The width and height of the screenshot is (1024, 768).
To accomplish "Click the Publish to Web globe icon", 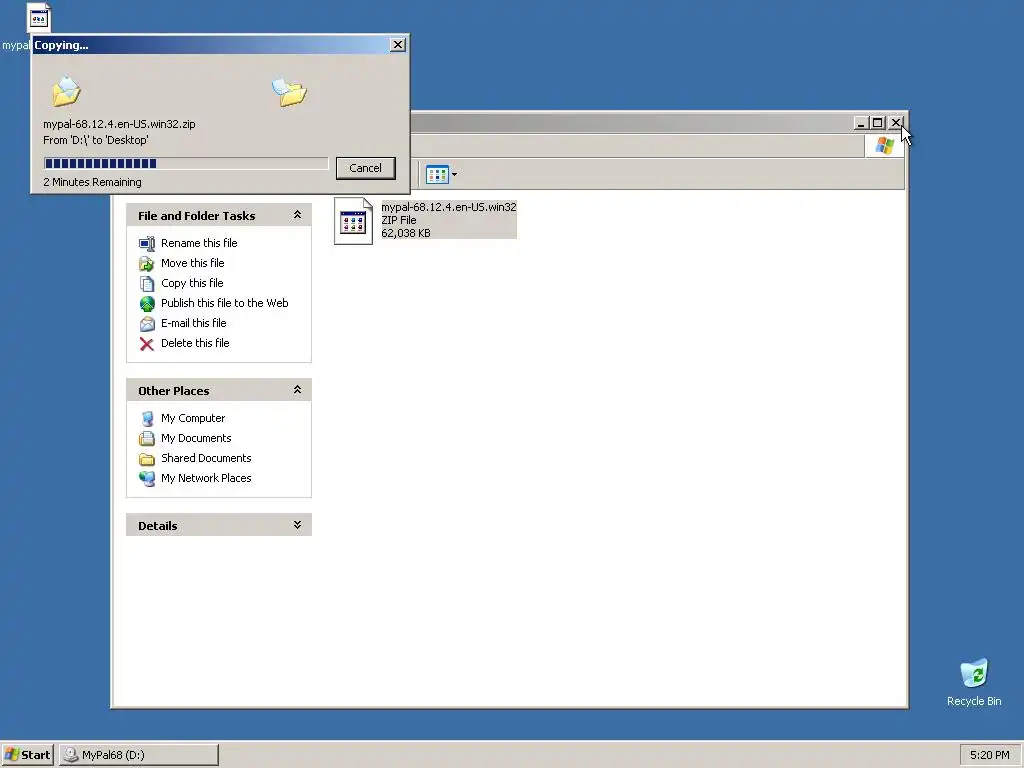I will [147, 304].
